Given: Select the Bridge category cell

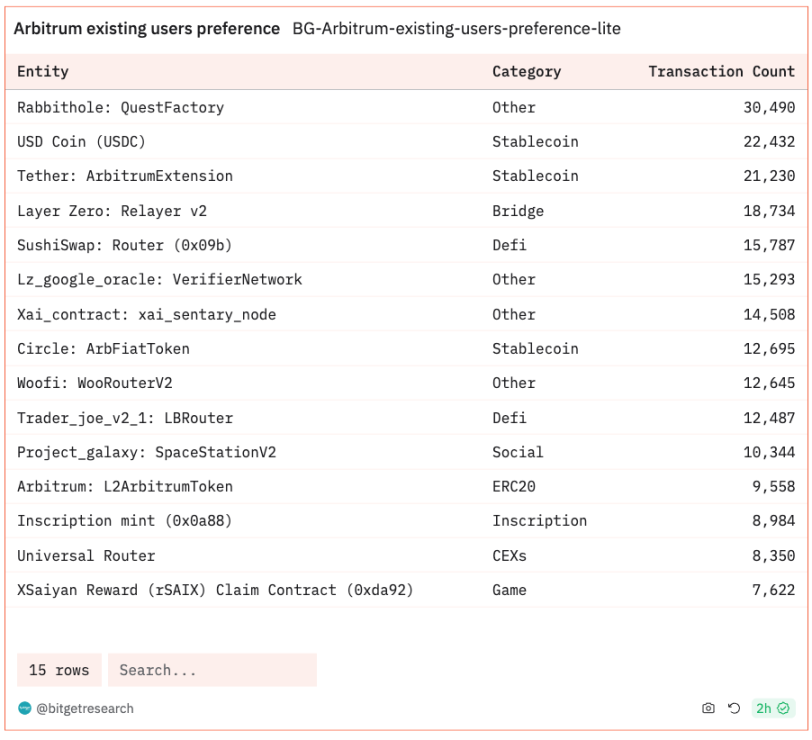Looking at the screenshot, I should click(518, 211).
